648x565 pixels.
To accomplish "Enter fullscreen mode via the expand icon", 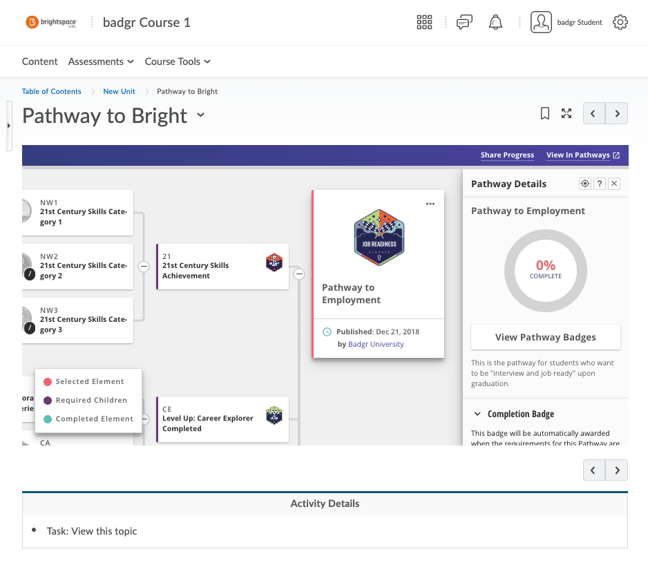I will click(566, 113).
